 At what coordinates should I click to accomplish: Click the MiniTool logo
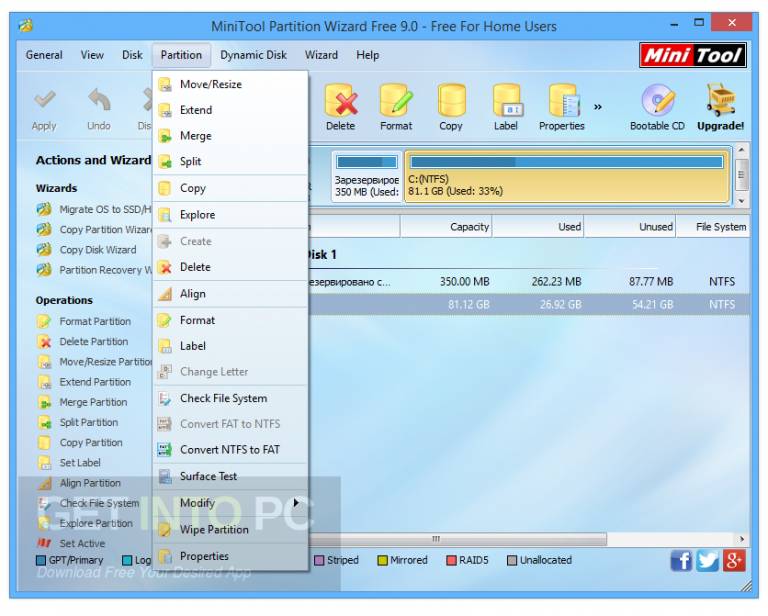pos(693,55)
